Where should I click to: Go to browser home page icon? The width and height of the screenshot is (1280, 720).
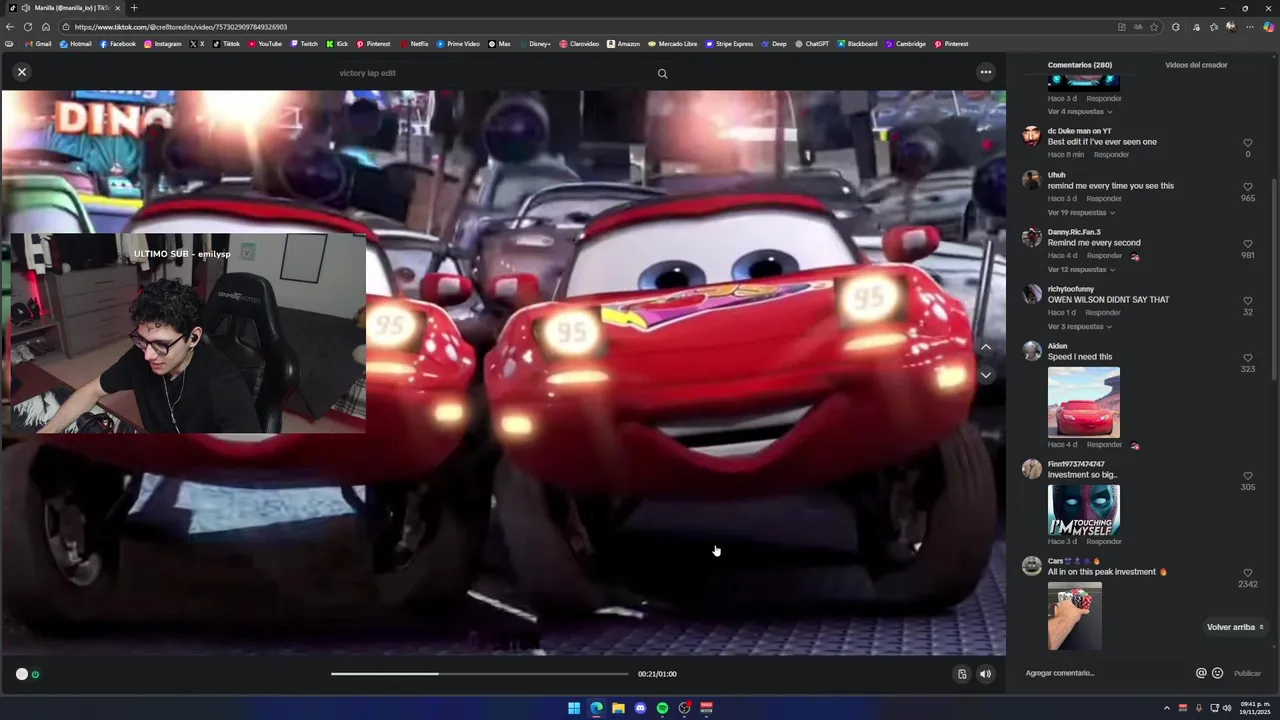(x=46, y=27)
